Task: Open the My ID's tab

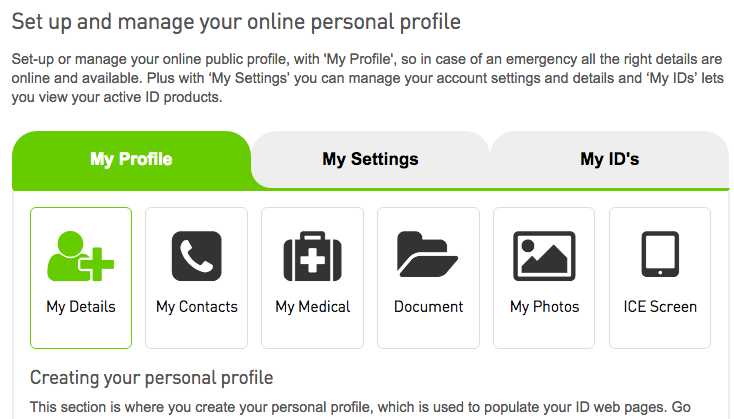Action: click(609, 159)
